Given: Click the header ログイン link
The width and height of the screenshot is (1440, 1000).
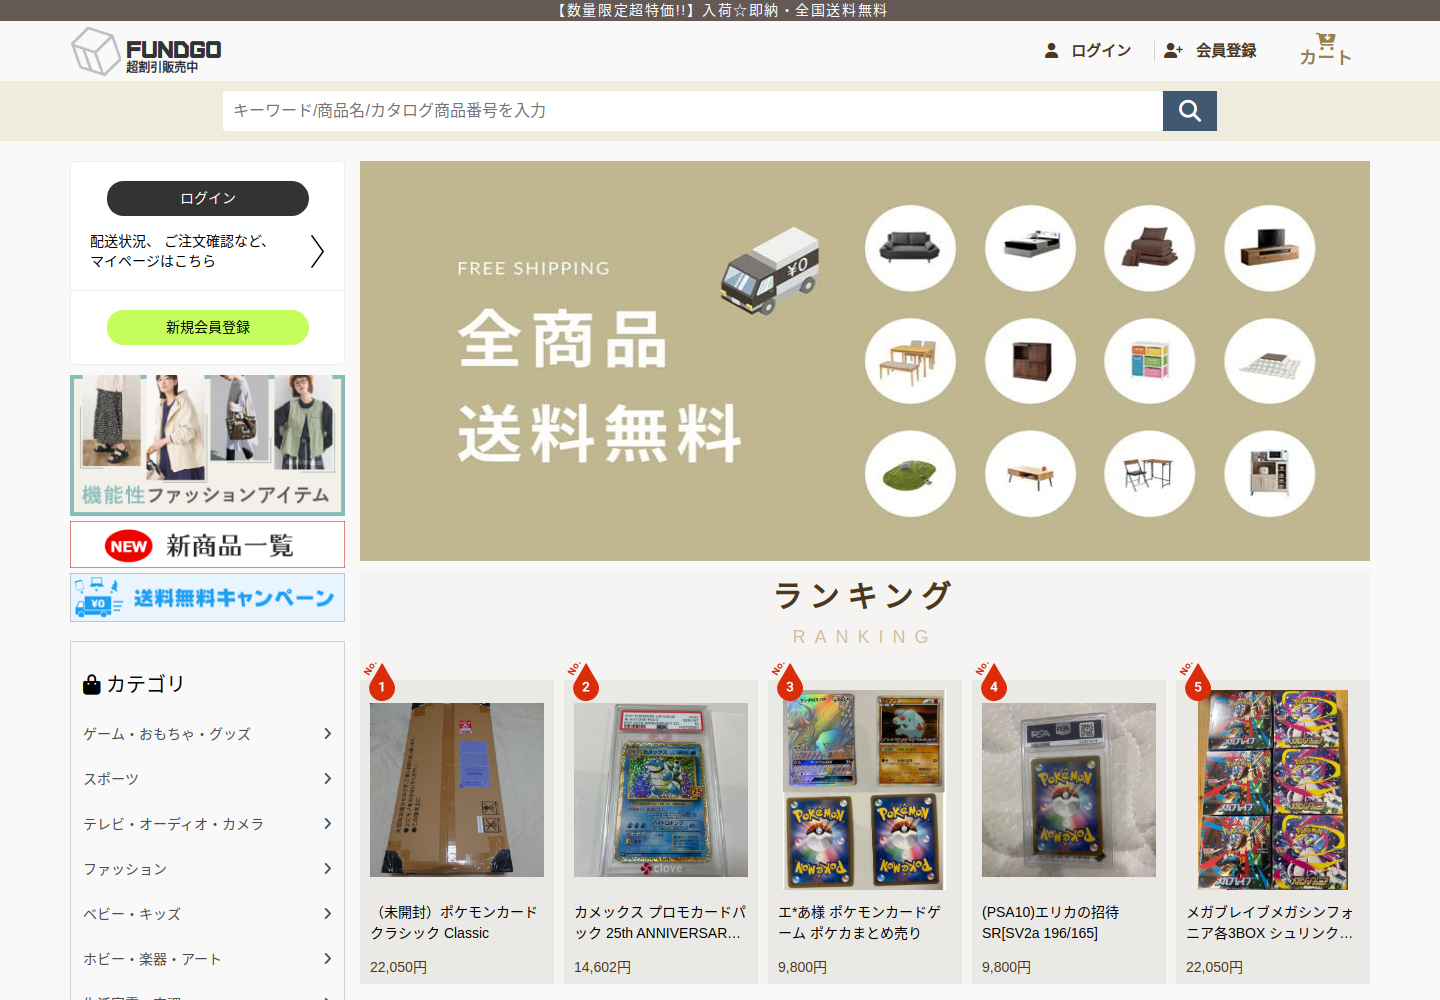Looking at the screenshot, I should point(1101,50).
